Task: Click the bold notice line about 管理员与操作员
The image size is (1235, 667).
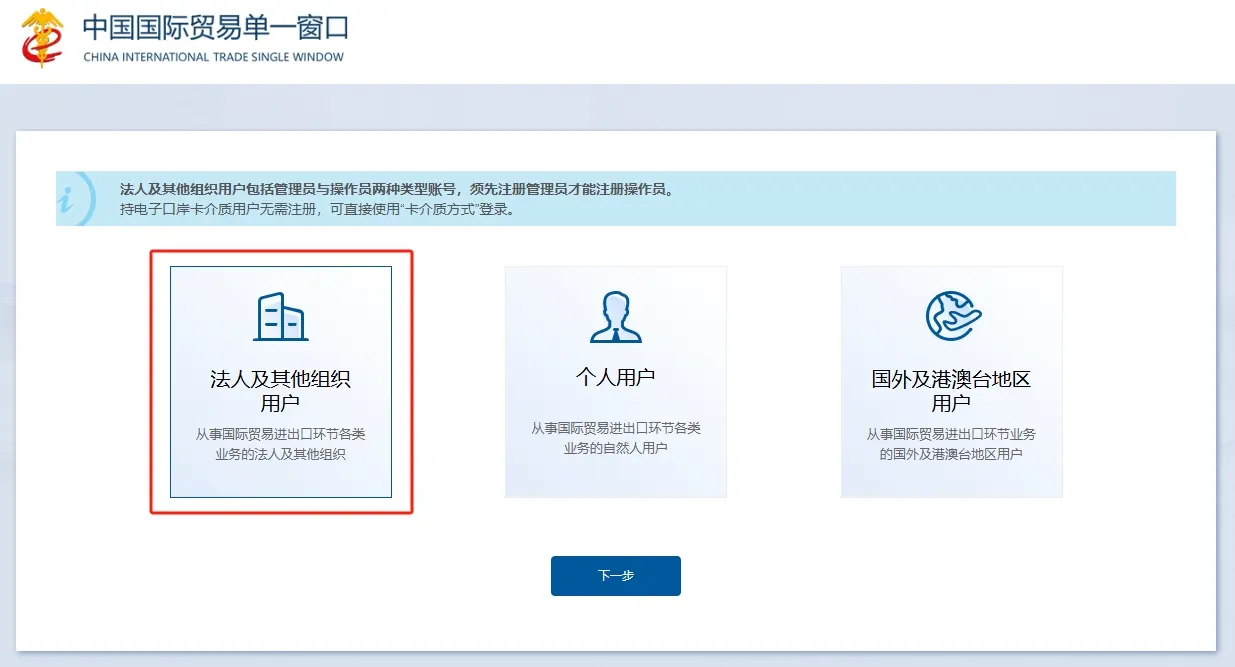Action: (x=397, y=189)
